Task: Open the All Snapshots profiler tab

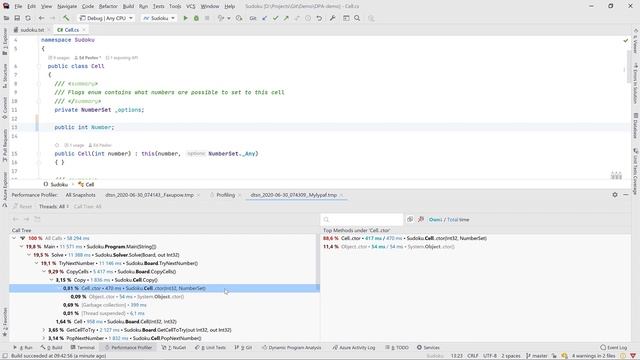Action: point(80,195)
